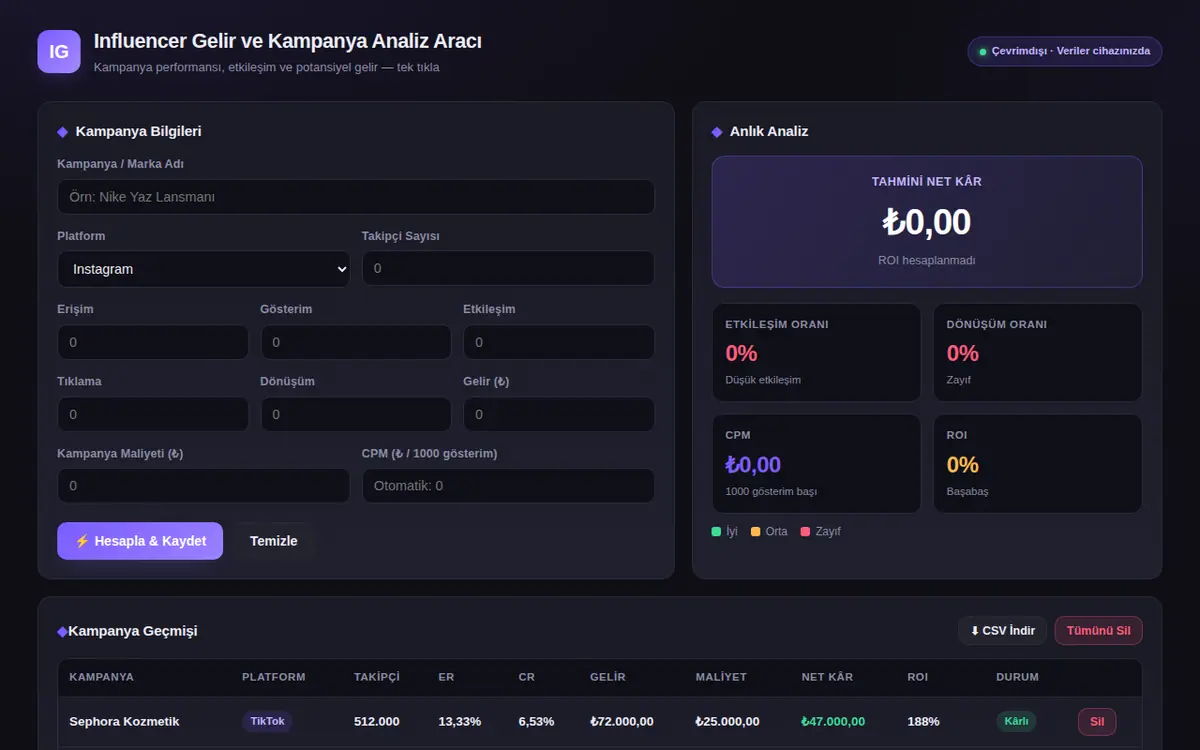Focus the Kampanya Maliyeti input

coord(204,486)
